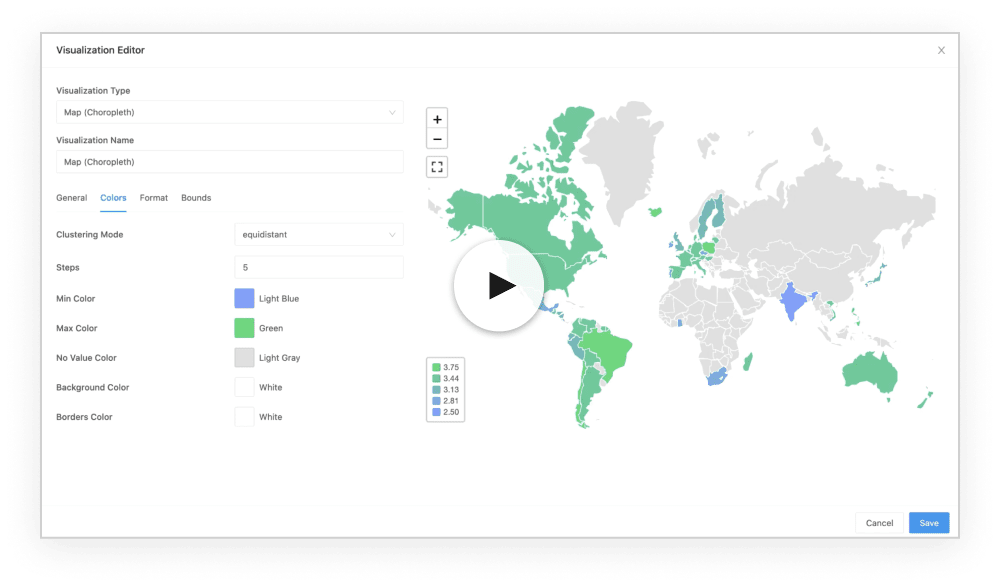The width and height of the screenshot is (1000, 586).
Task: Click the Save button
Action: point(928,523)
